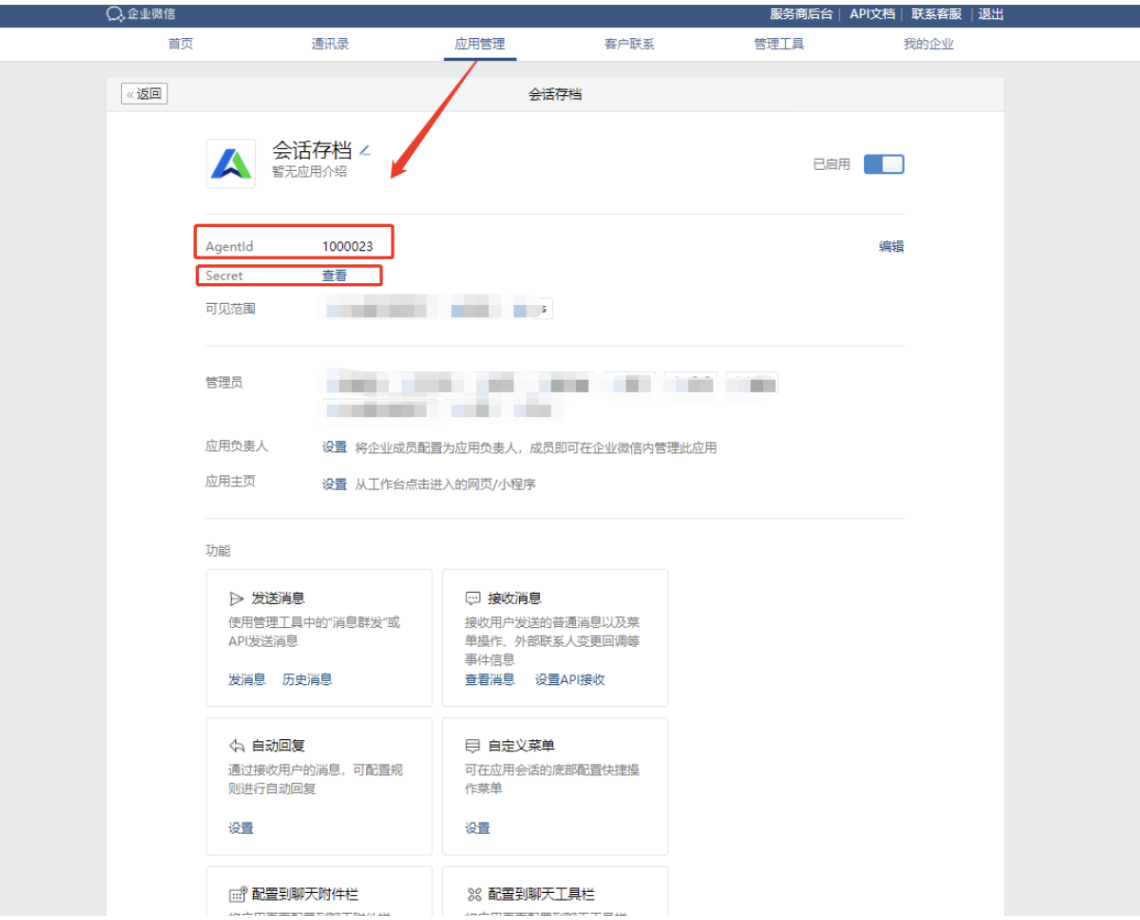
Task: Click the 接收消息 card title
Action: click(x=515, y=599)
